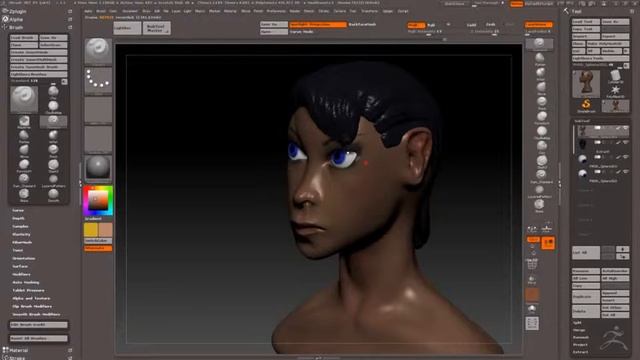Select yellow main color swatch
The width and height of the screenshot is (640, 360).
(91, 230)
